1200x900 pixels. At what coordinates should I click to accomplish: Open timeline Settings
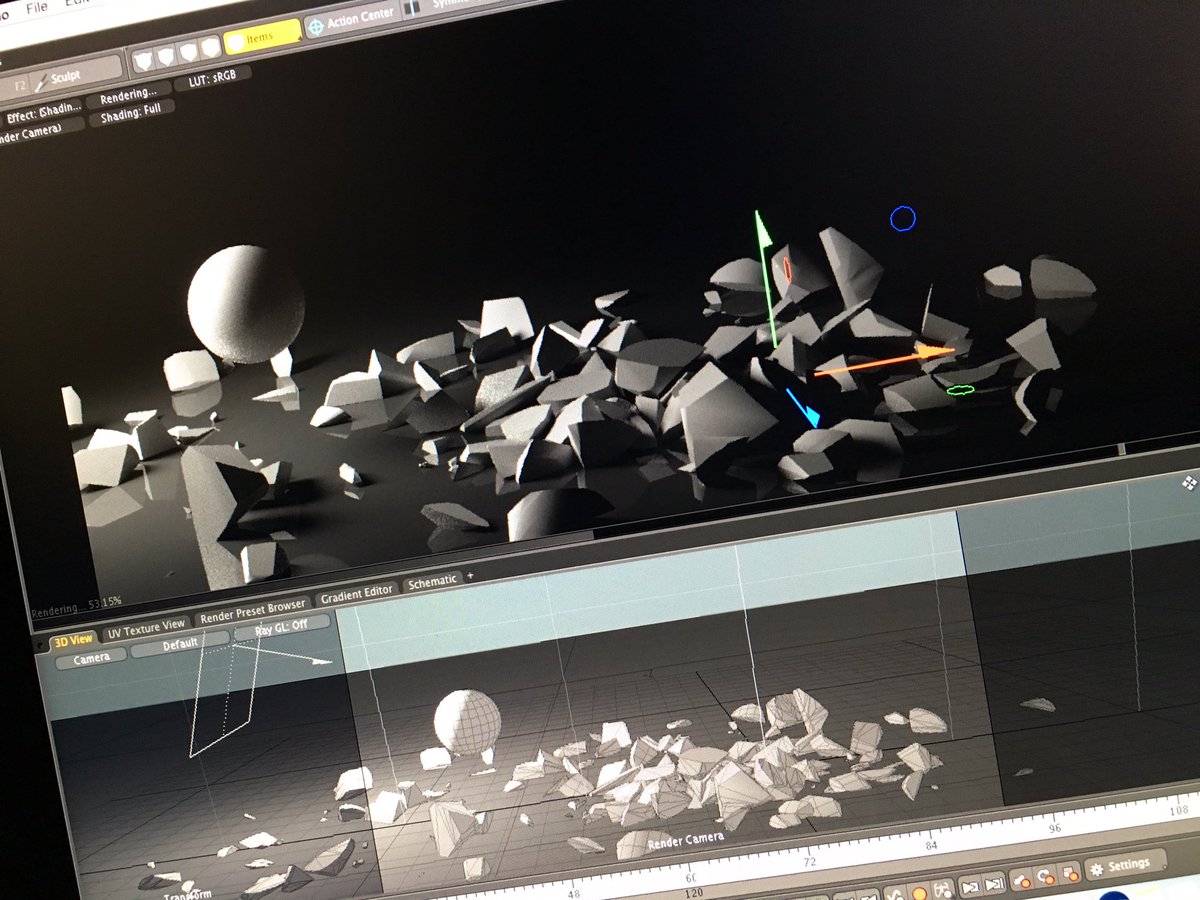(x=1127, y=865)
